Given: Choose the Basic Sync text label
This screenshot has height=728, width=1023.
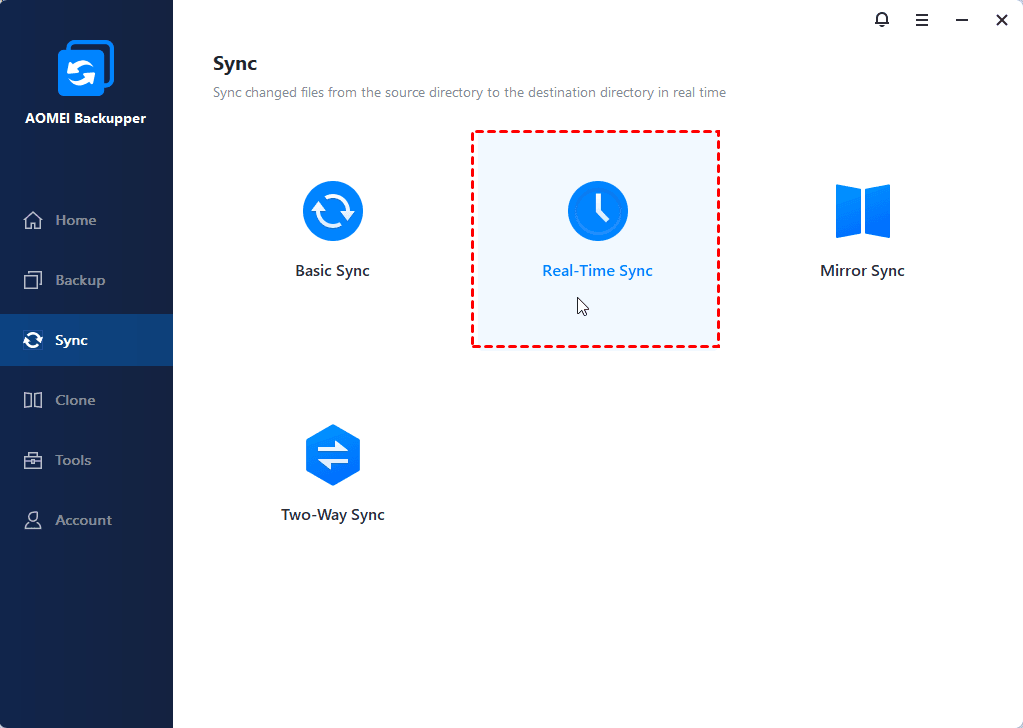Looking at the screenshot, I should pyautogui.click(x=332, y=271).
